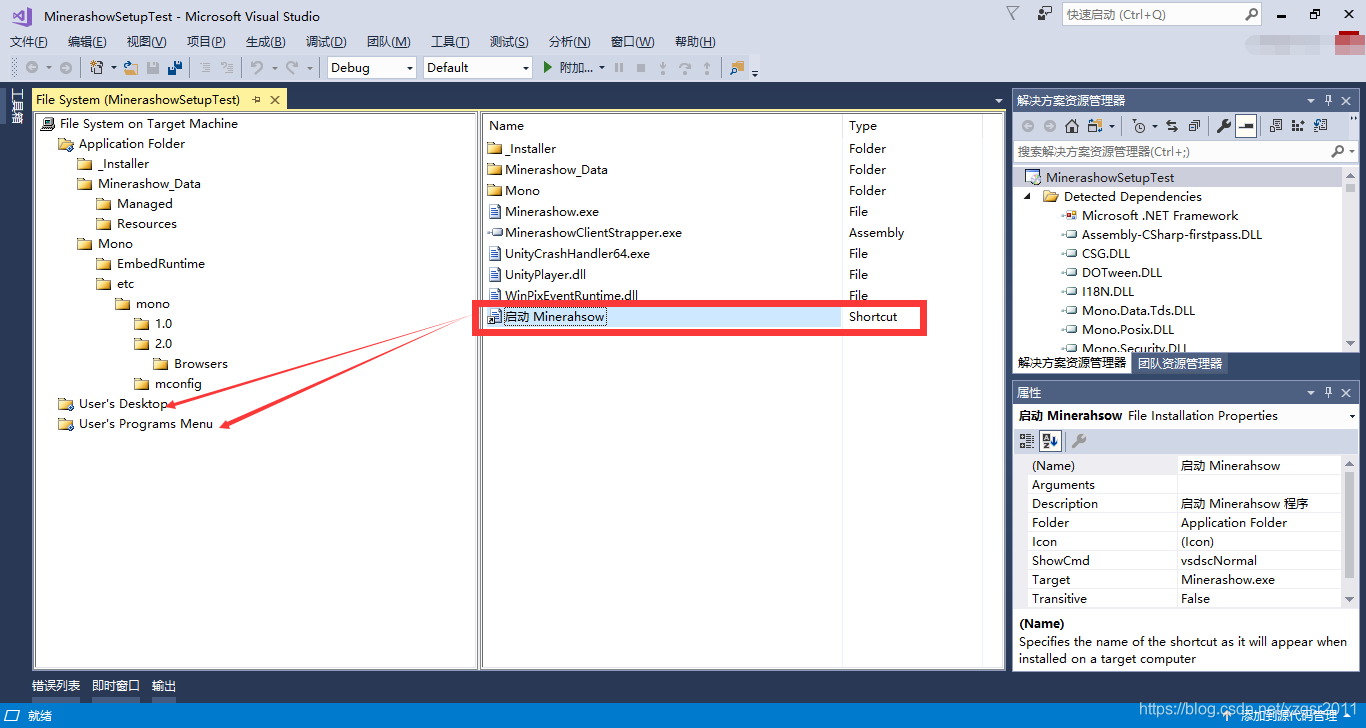
Task: Click the Categorized icon in Properties panel
Action: [x=1027, y=441]
